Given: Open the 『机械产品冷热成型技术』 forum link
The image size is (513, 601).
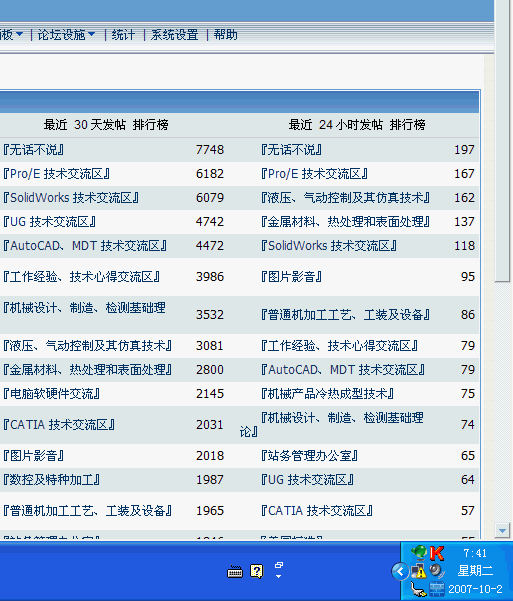Looking at the screenshot, I should click(x=327, y=394).
